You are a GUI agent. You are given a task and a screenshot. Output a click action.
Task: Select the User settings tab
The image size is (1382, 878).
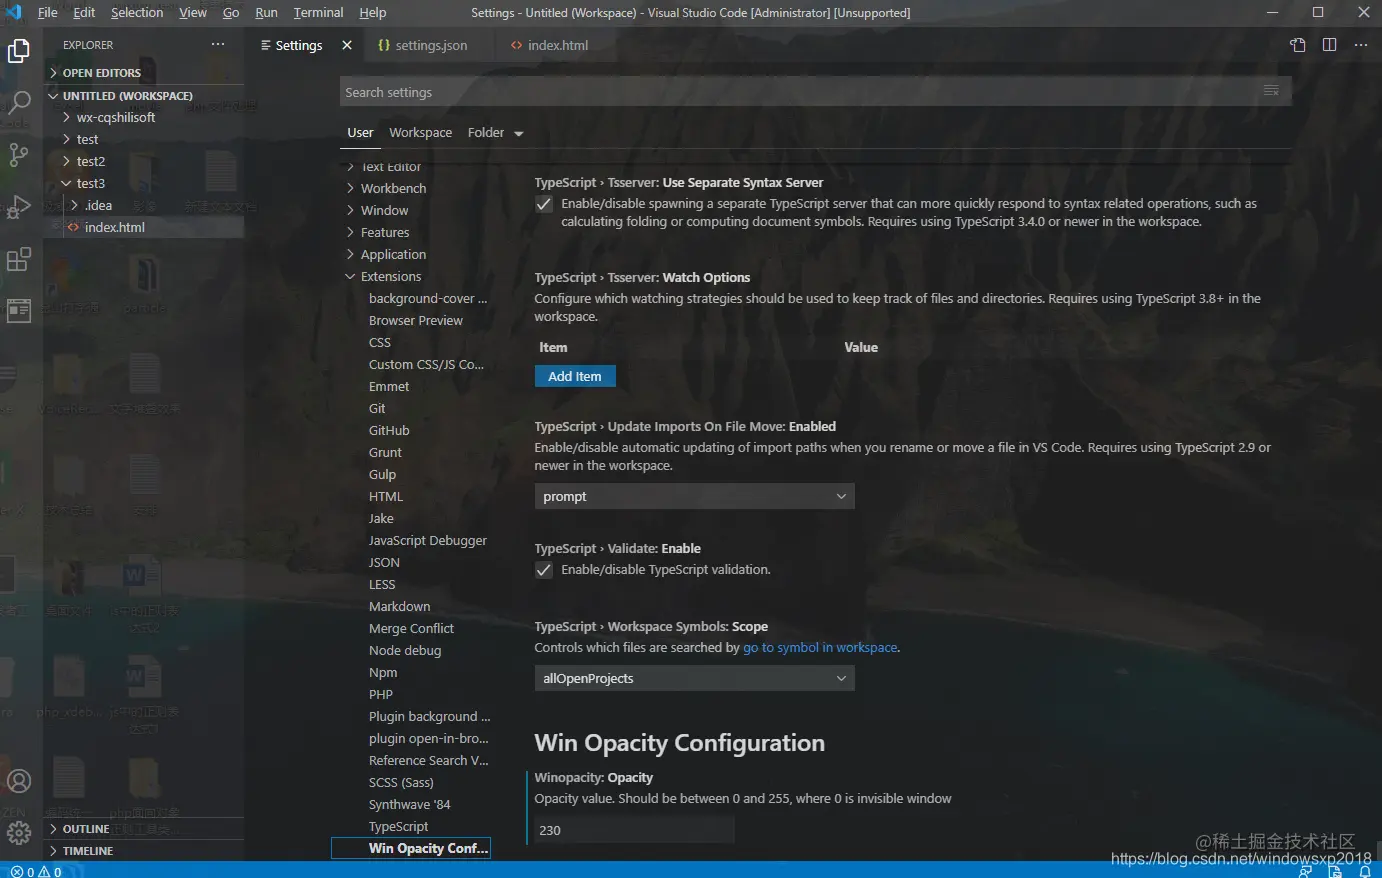360,133
